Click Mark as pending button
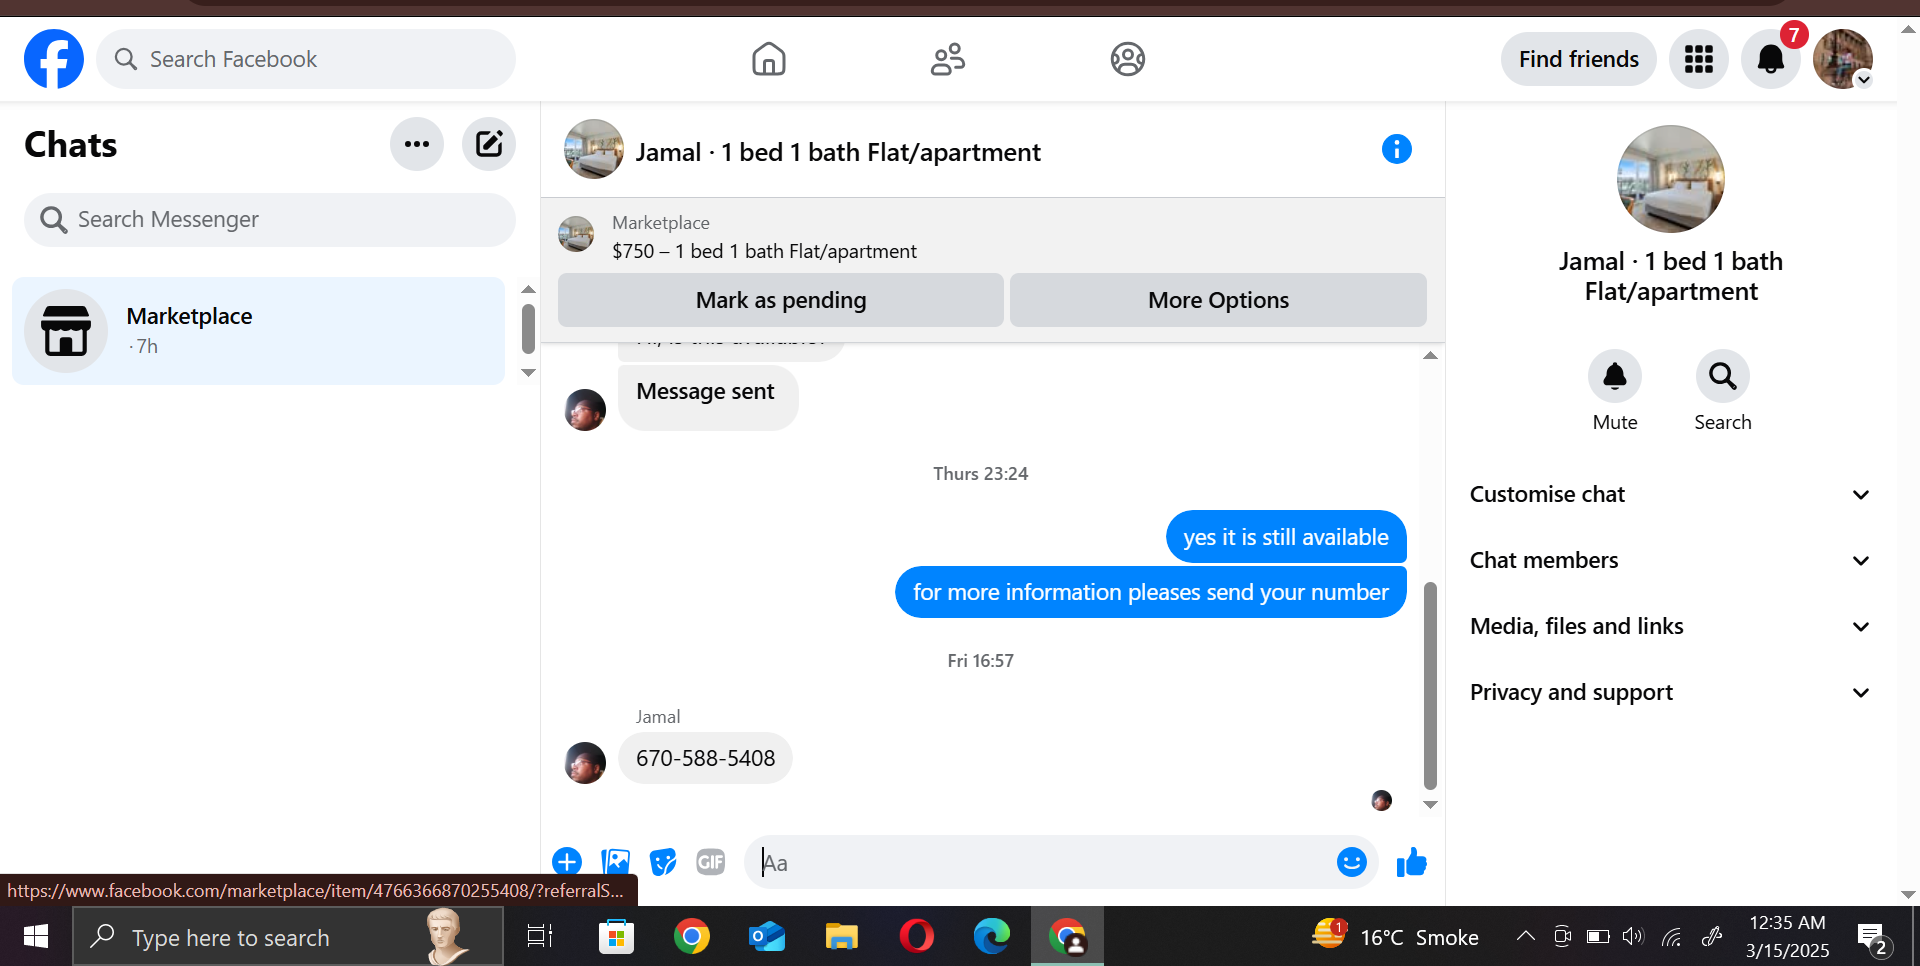1920x966 pixels. (780, 300)
